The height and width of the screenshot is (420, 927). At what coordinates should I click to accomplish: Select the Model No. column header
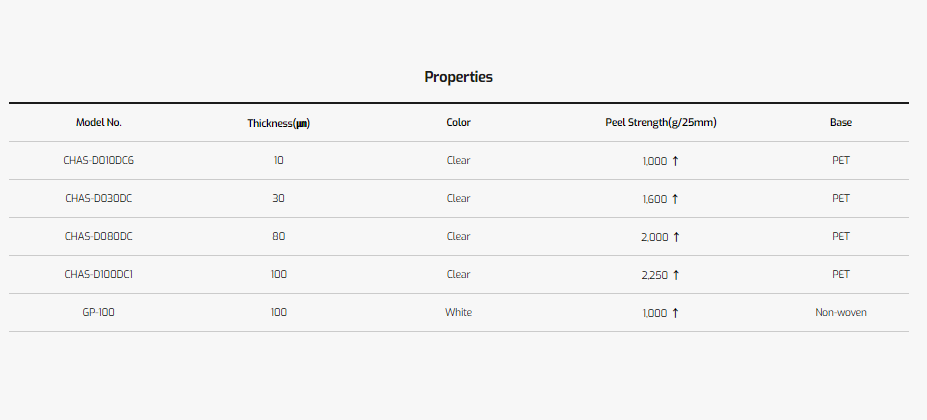point(99,122)
